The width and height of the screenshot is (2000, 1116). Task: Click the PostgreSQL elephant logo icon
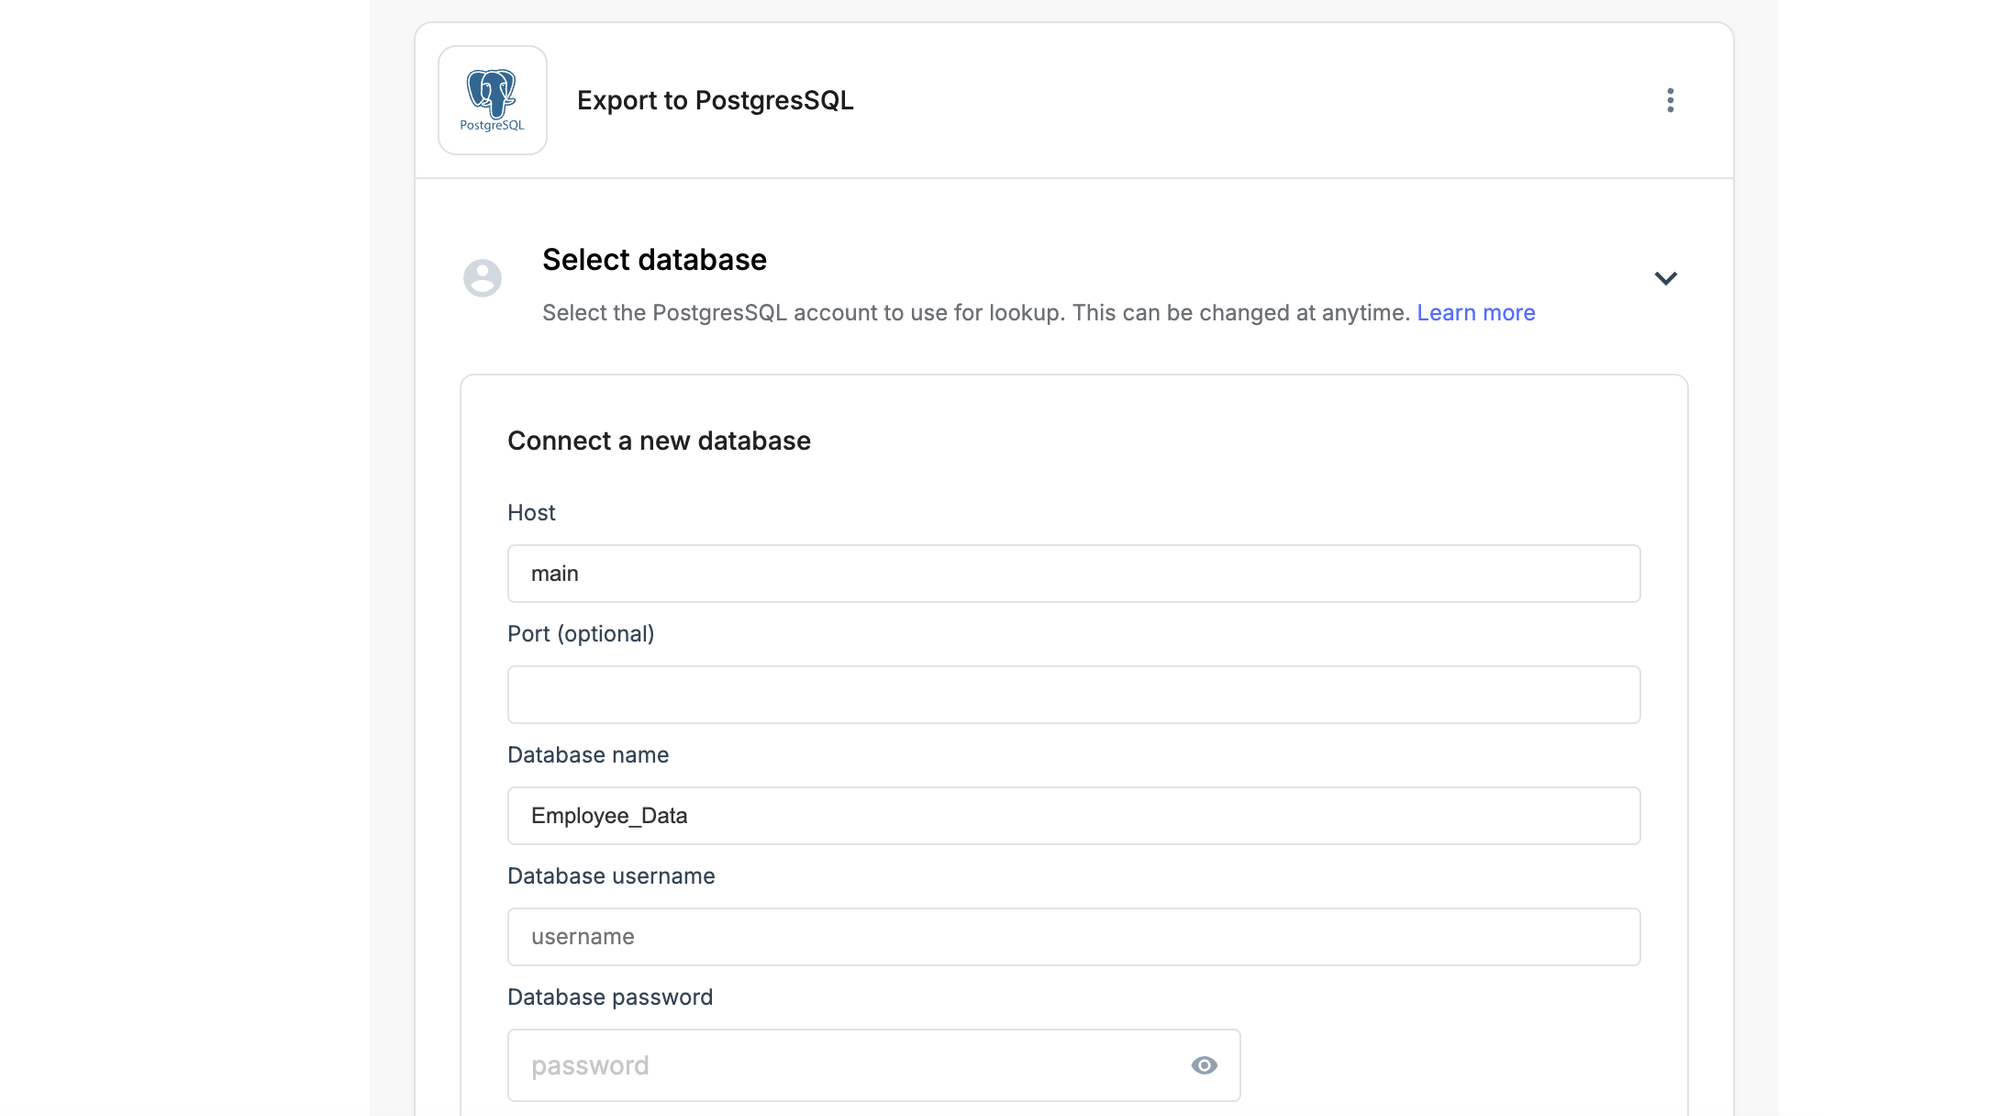tap(492, 100)
